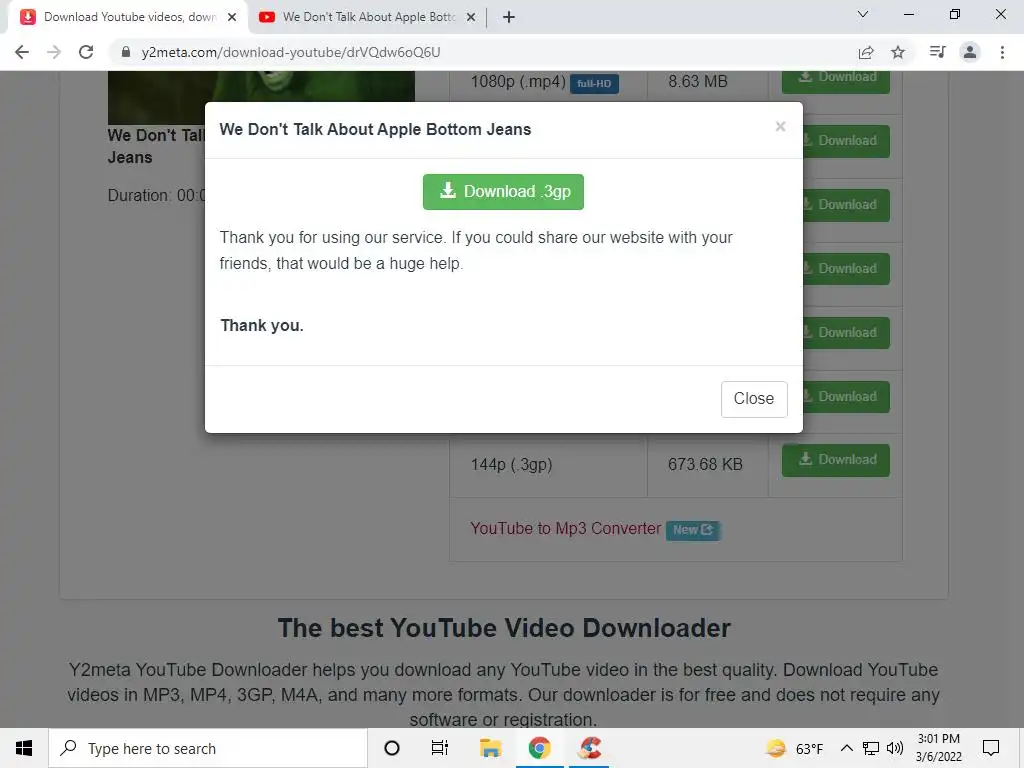
Task: Go back with browser back arrow
Action: [x=22, y=52]
